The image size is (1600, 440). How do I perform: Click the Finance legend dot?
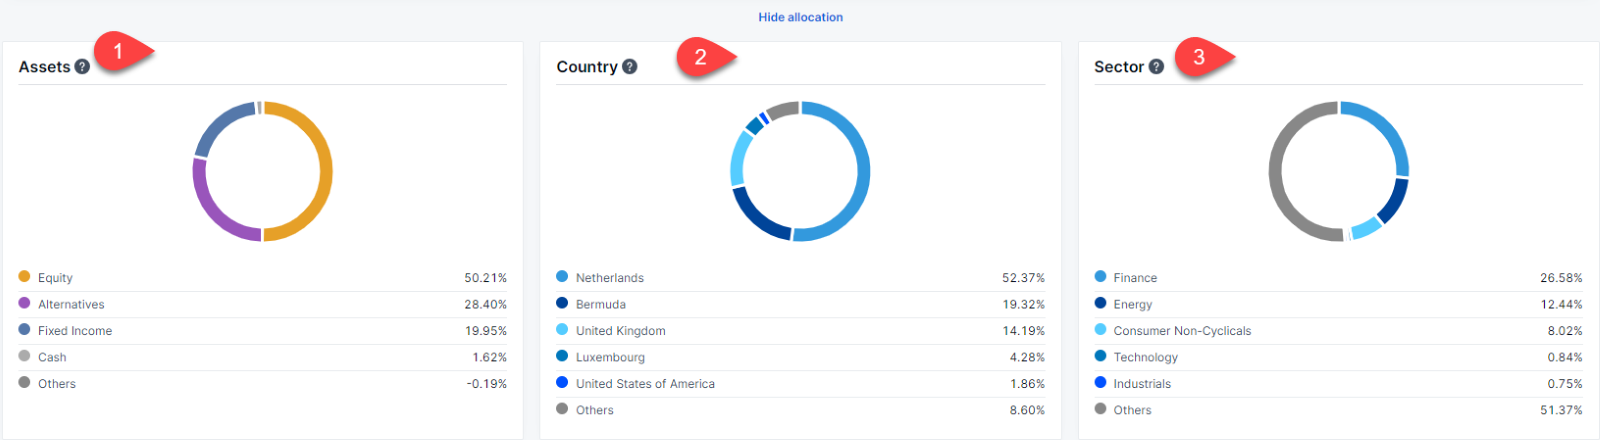(x=1100, y=277)
